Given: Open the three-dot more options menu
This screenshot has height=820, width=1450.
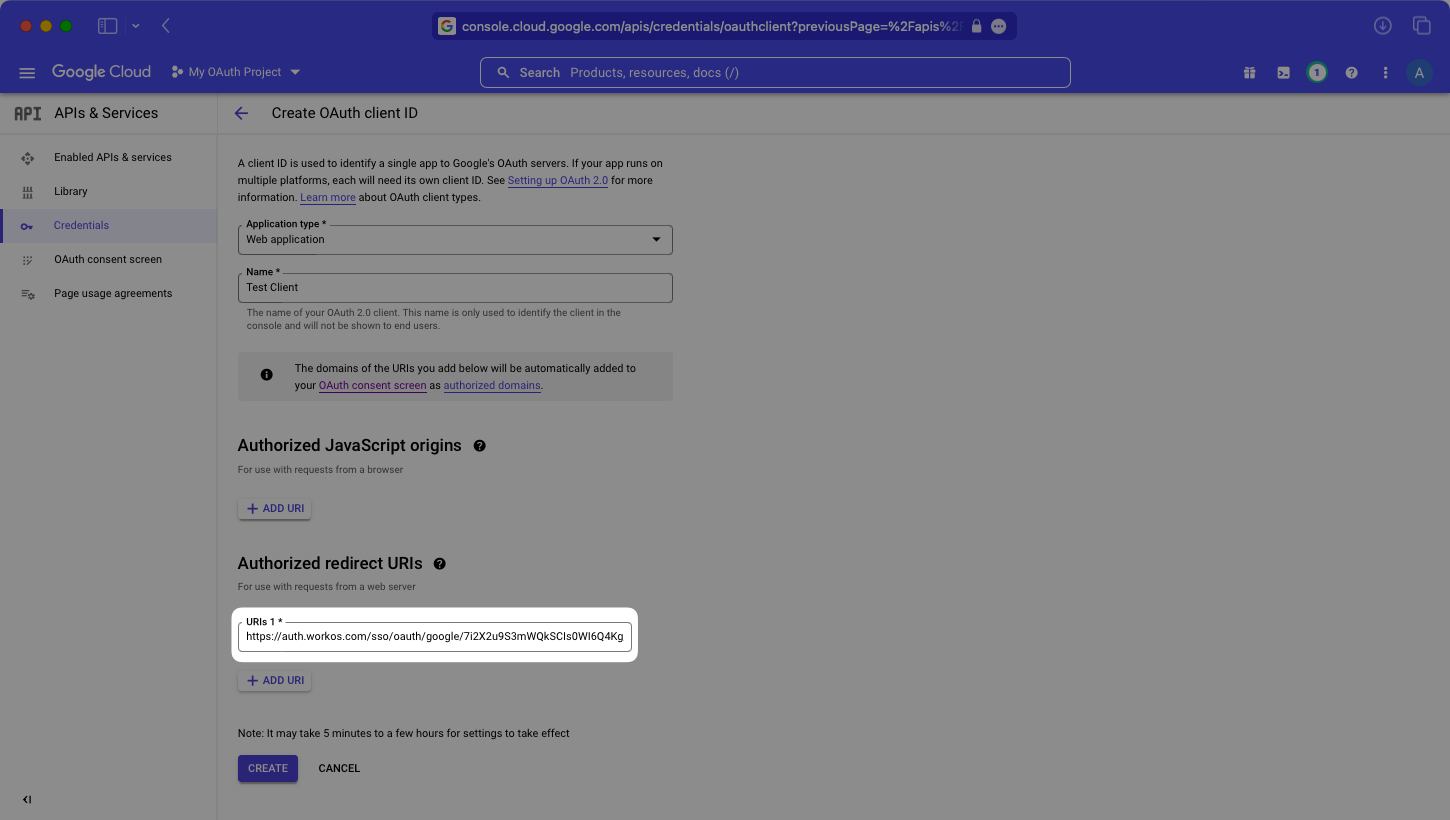Looking at the screenshot, I should pyautogui.click(x=1385, y=73).
